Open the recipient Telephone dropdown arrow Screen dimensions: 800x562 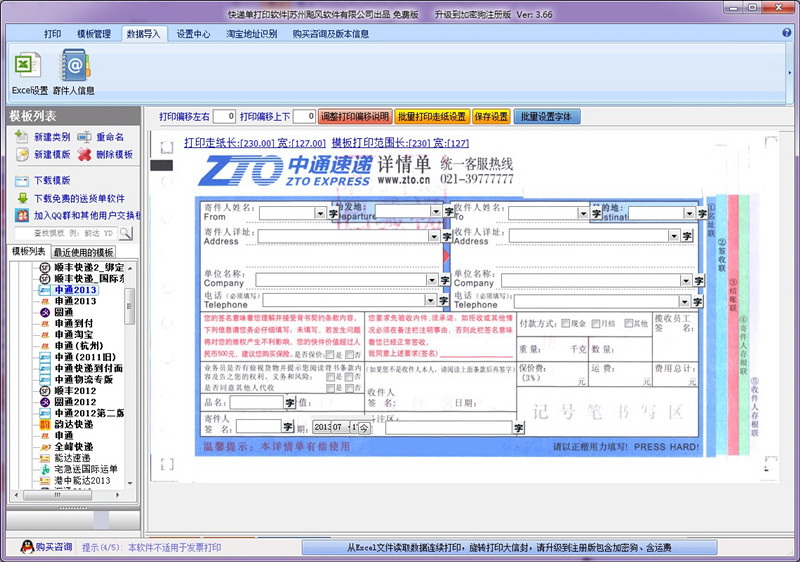pyautogui.click(x=684, y=302)
